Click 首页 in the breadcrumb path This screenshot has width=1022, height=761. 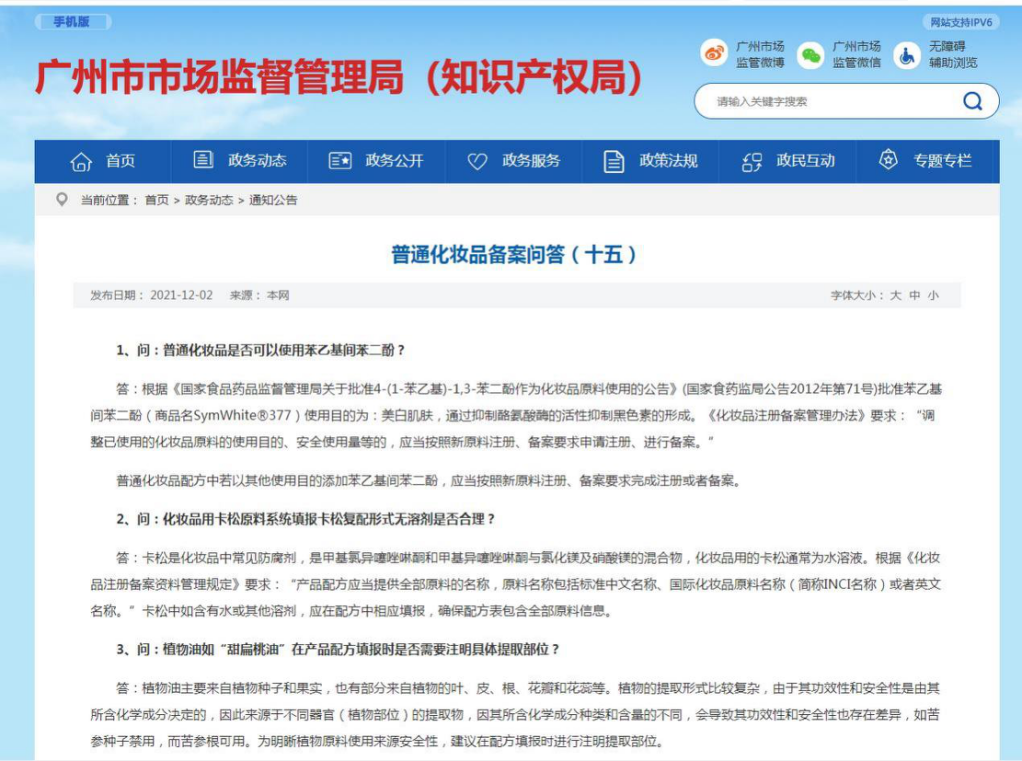coord(157,200)
